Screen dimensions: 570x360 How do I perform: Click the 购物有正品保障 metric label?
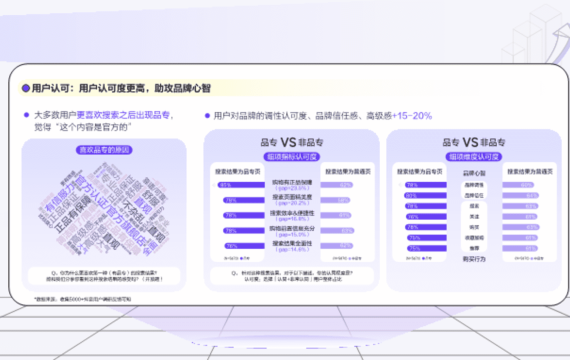[292, 182]
